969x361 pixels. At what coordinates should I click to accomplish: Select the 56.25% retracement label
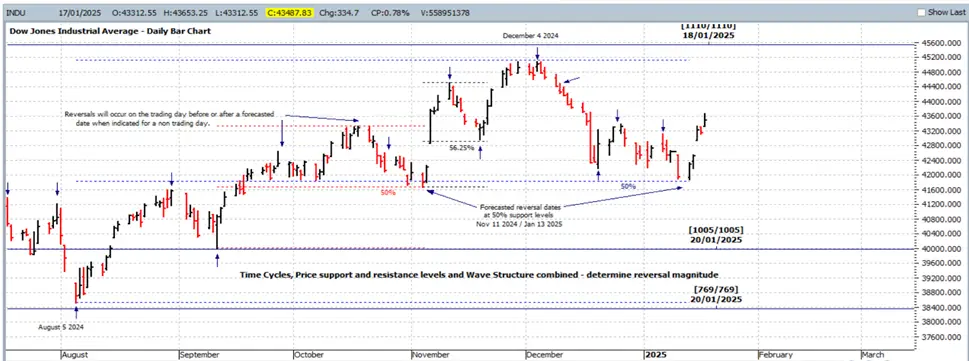(462, 148)
